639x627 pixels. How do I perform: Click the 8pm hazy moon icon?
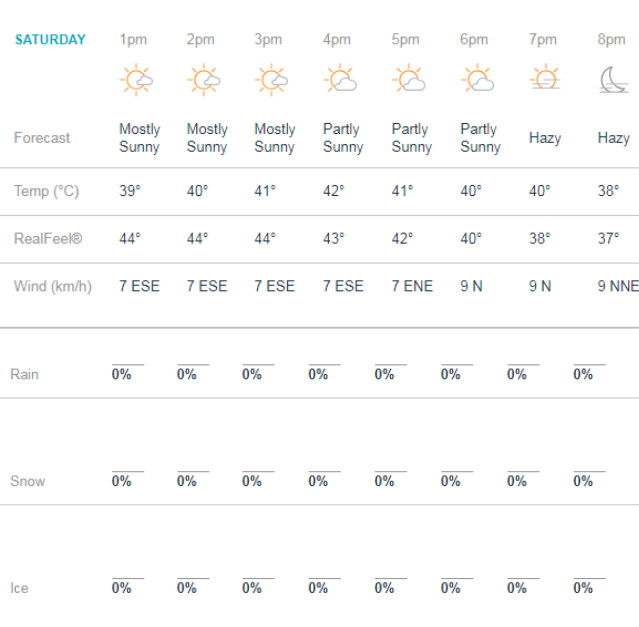[614, 80]
